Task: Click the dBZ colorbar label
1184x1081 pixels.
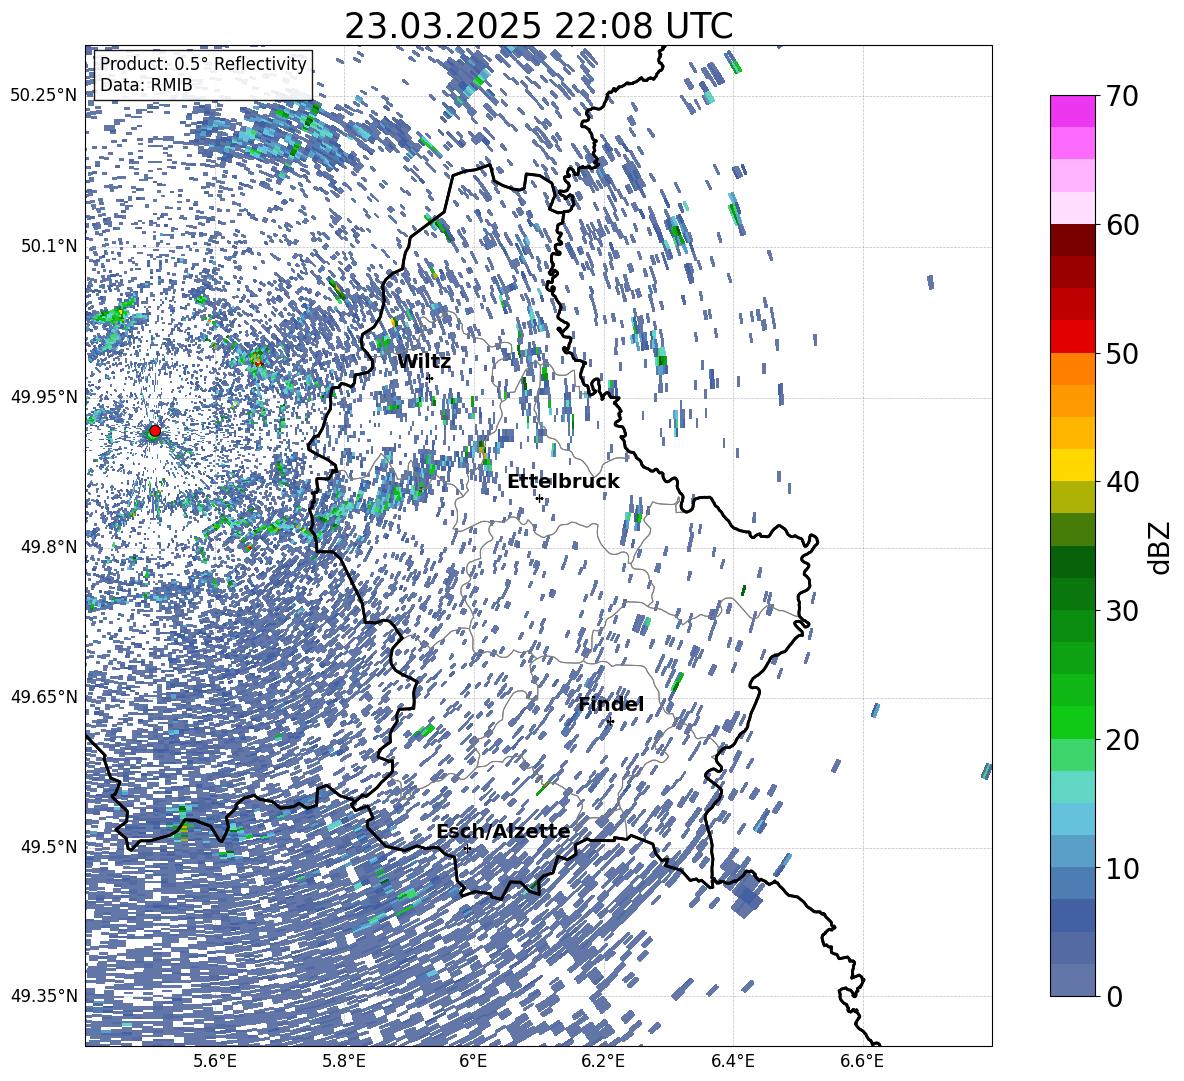Action: [1161, 547]
